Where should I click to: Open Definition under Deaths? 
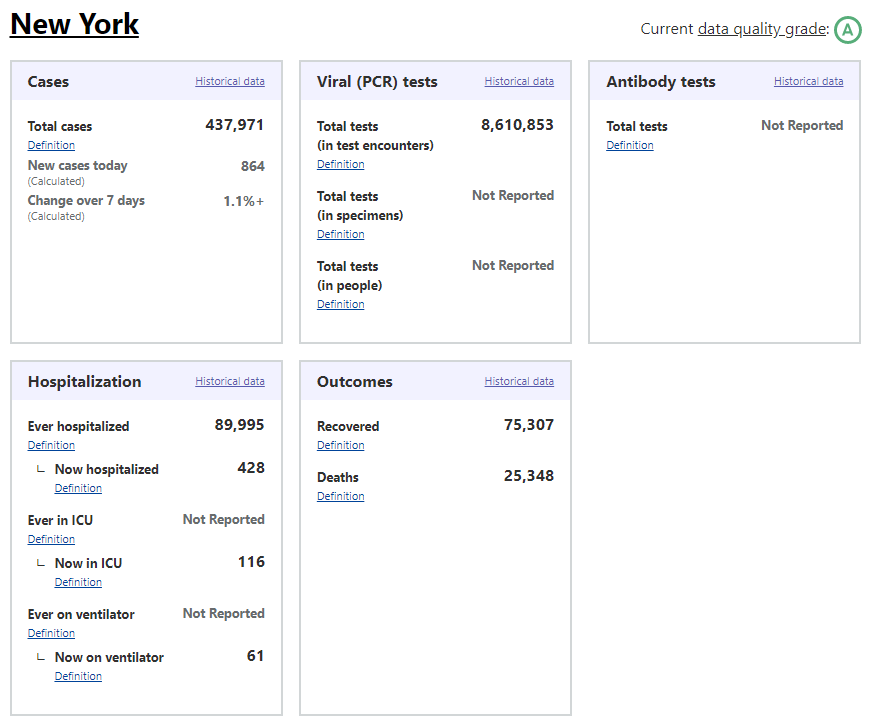click(x=340, y=496)
